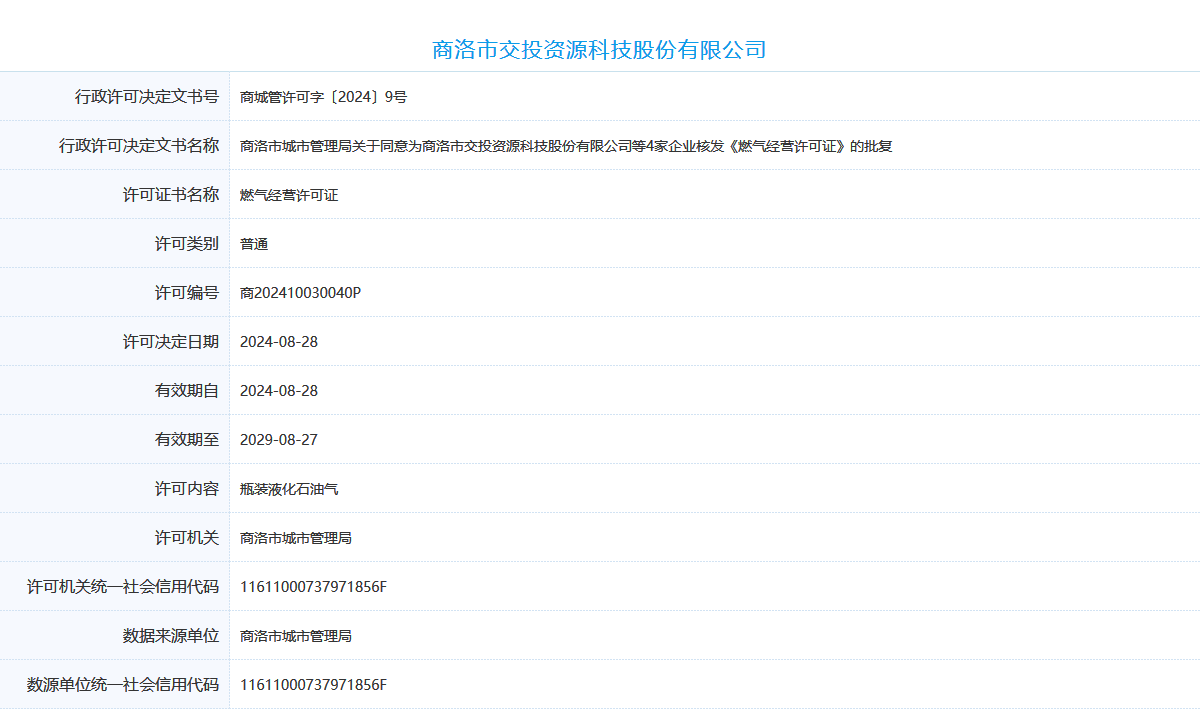This screenshot has width=1202, height=713.
Task: Select the label 数据来源单位
Action: click(171, 636)
